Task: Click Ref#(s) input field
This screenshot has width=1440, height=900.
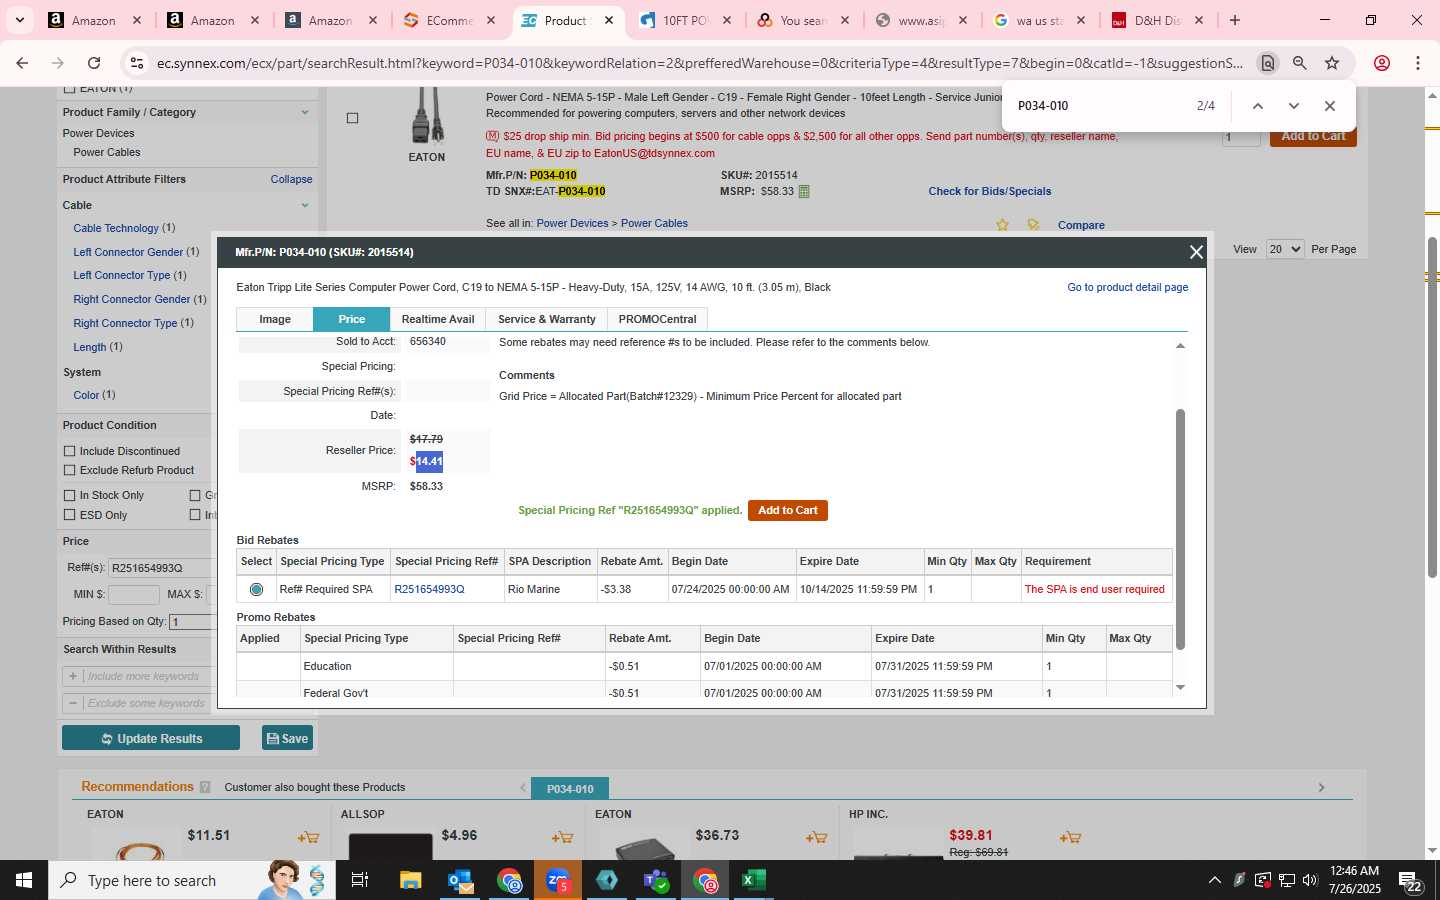Action: (162, 568)
